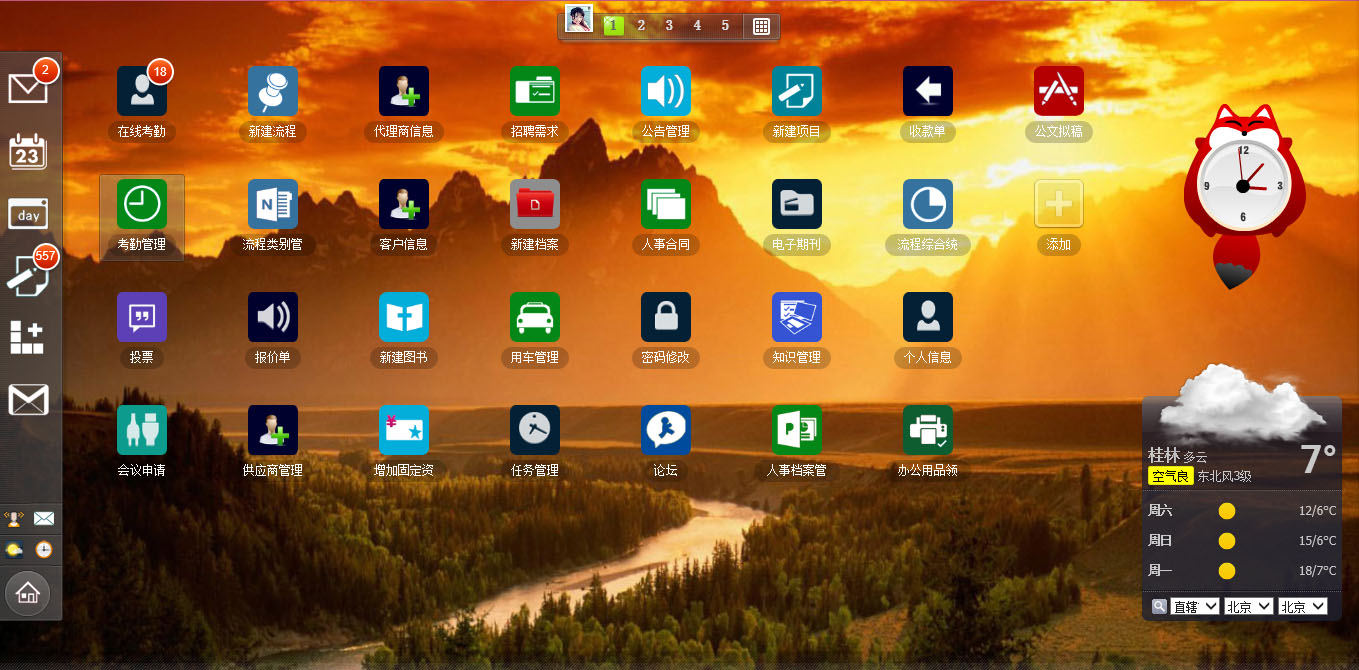Open 公告管理 announcement speaker icon
The width and height of the screenshot is (1359, 670).
(x=666, y=91)
